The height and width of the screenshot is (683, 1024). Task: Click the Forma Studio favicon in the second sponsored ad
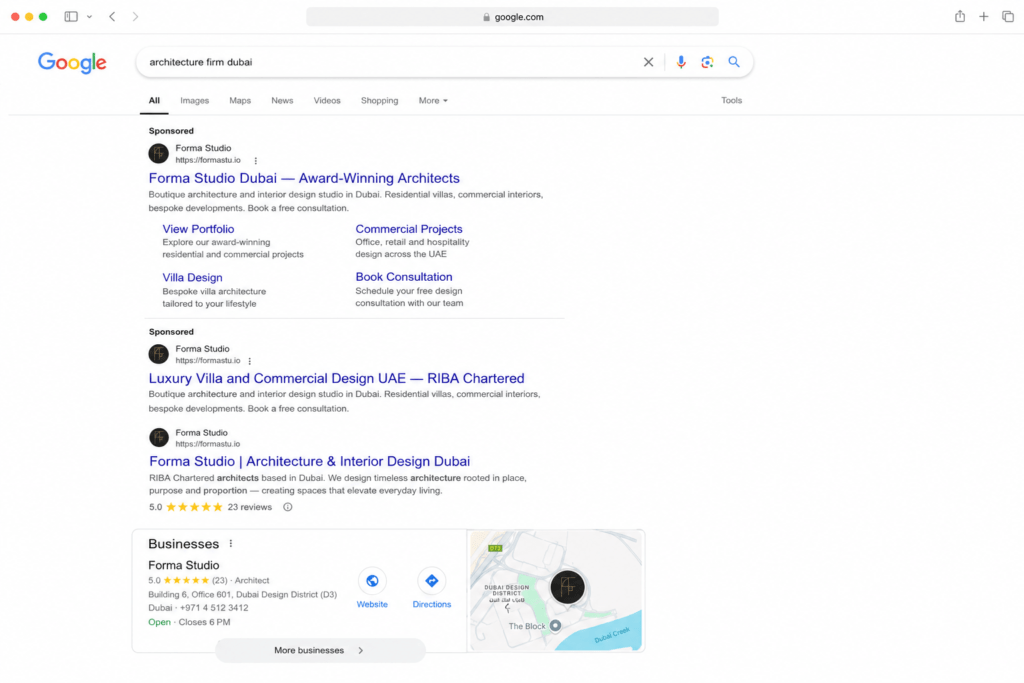pyautogui.click(x=159, y=354)
